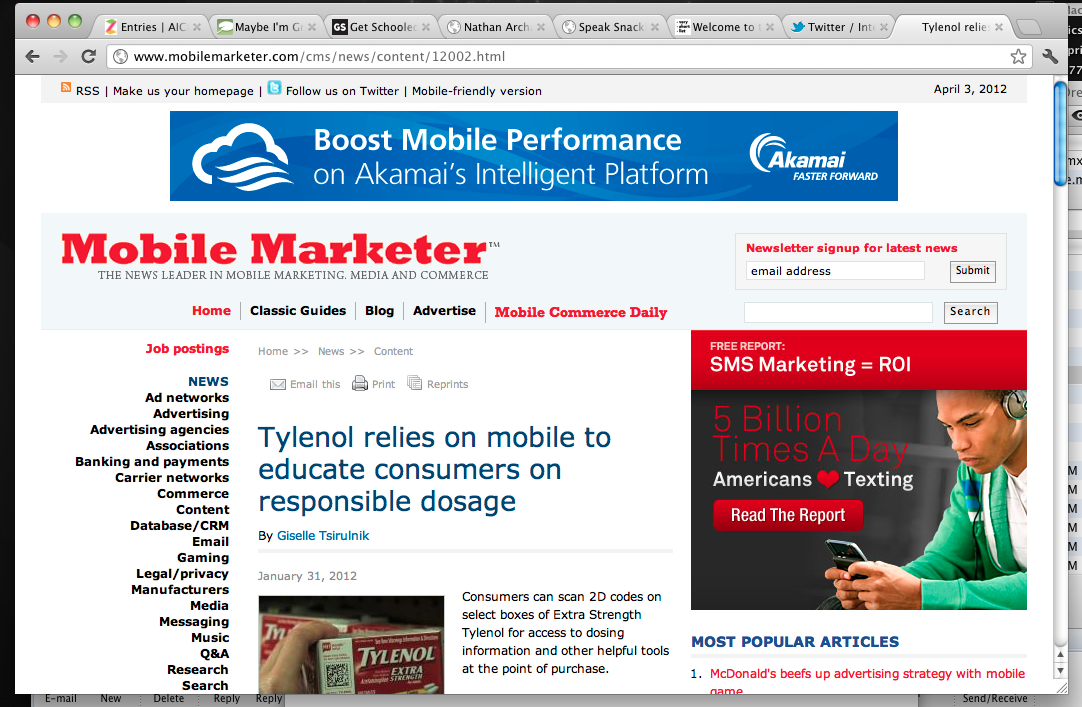Screen dimensions: 1082x707
Task: Open the Ad networks category
Action: [187, 398]
